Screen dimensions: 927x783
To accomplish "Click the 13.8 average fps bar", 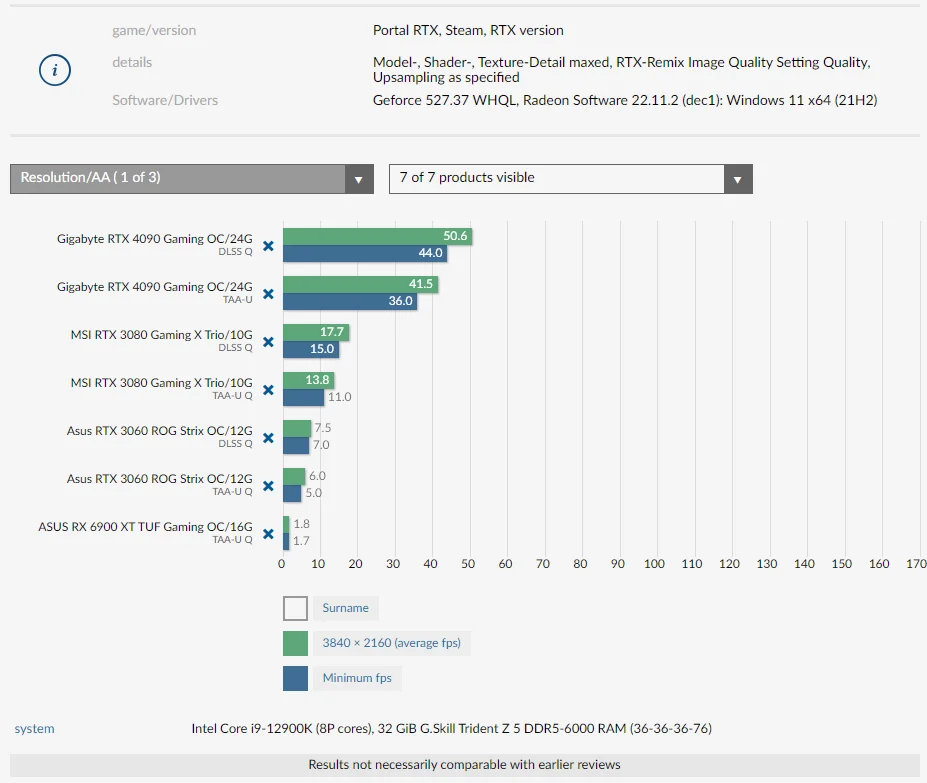I will click(x=309, y=380).
